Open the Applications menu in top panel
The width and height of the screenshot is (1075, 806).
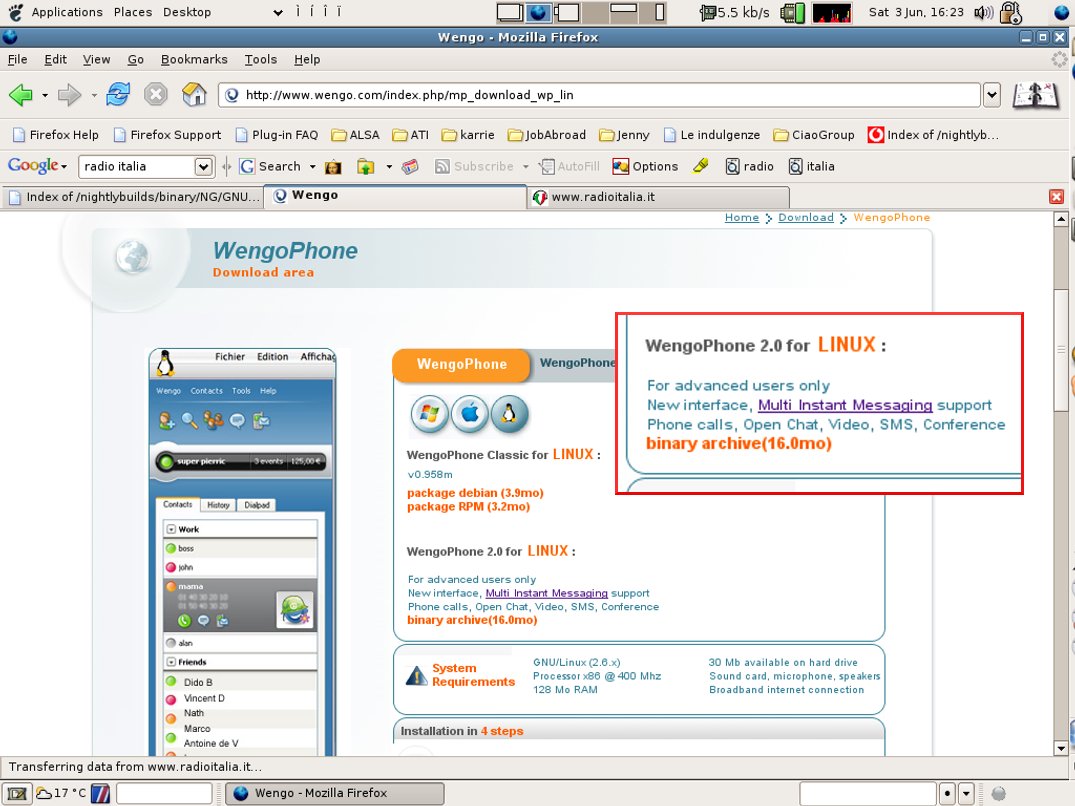pos(67,12)
